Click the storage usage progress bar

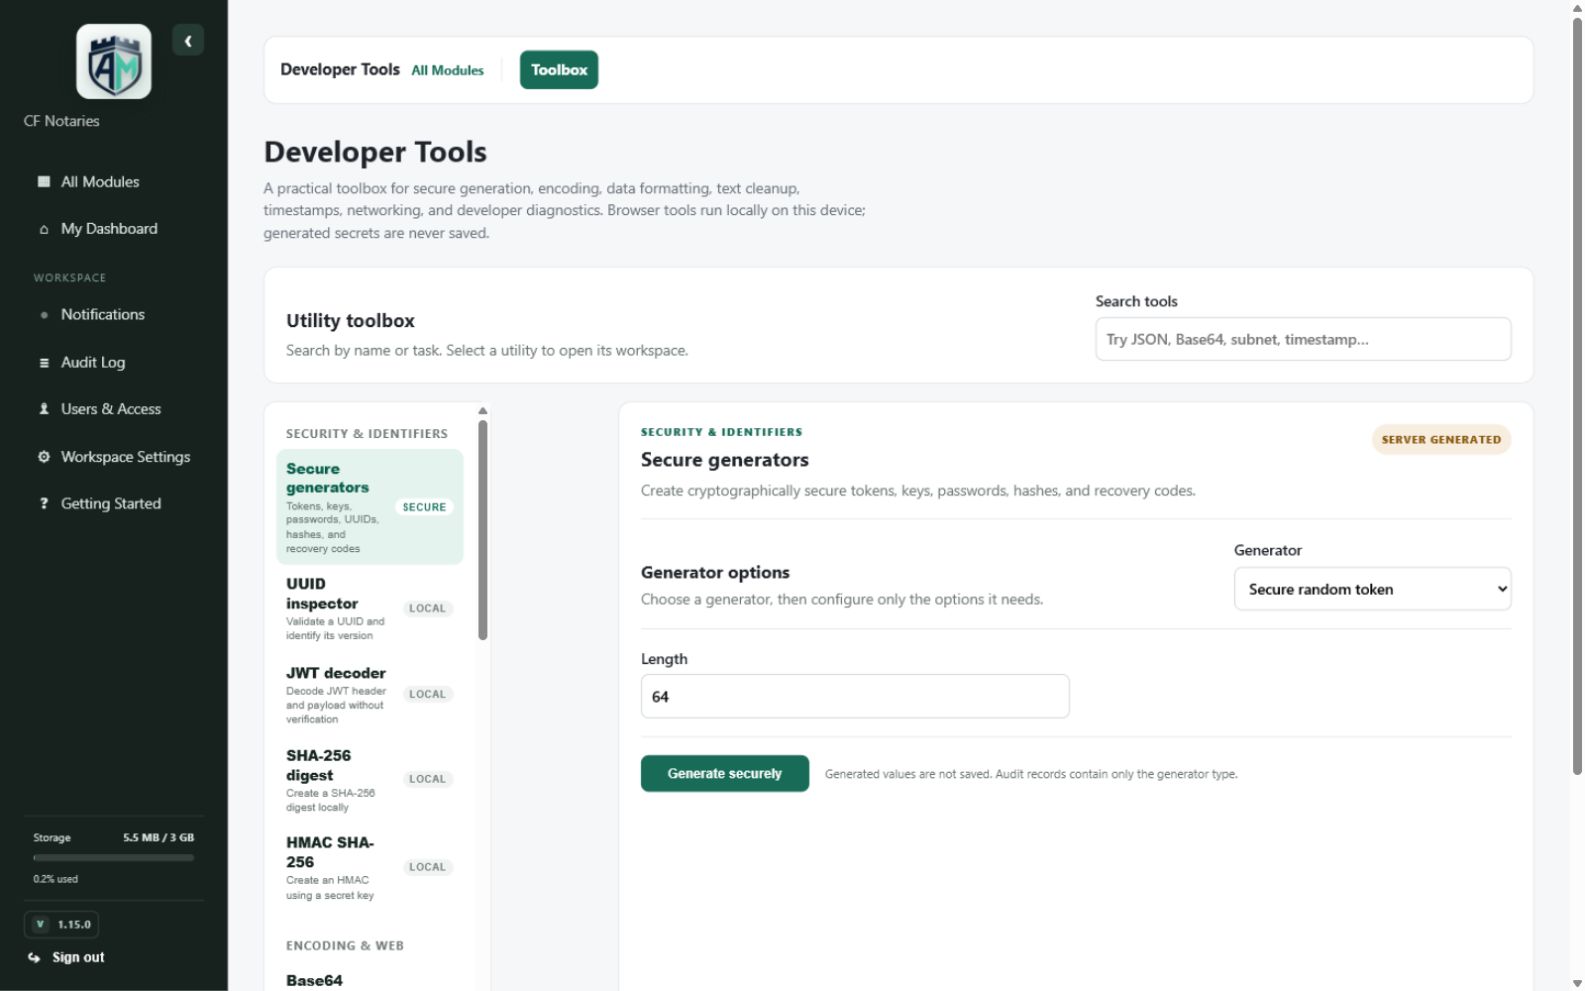[114, 857]
